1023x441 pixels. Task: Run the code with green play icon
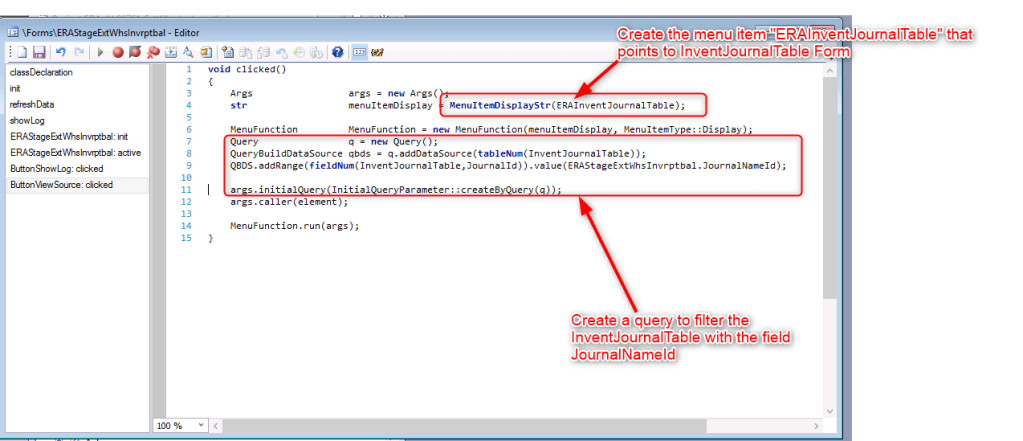tap(101, 51)
